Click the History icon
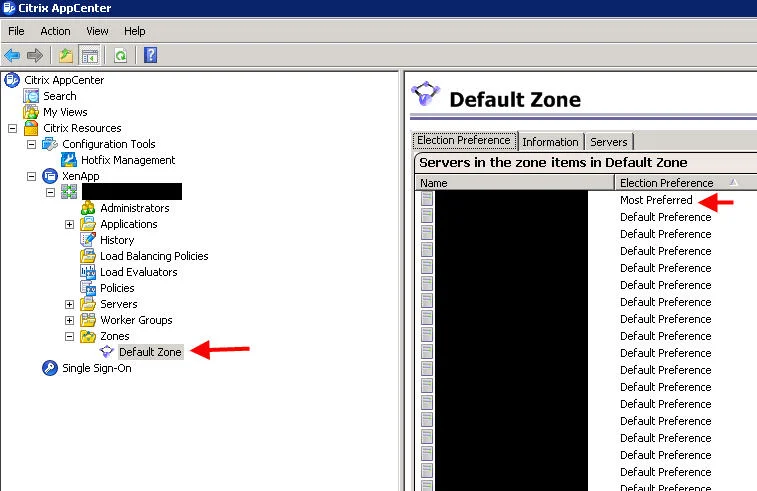 (88, 239)
